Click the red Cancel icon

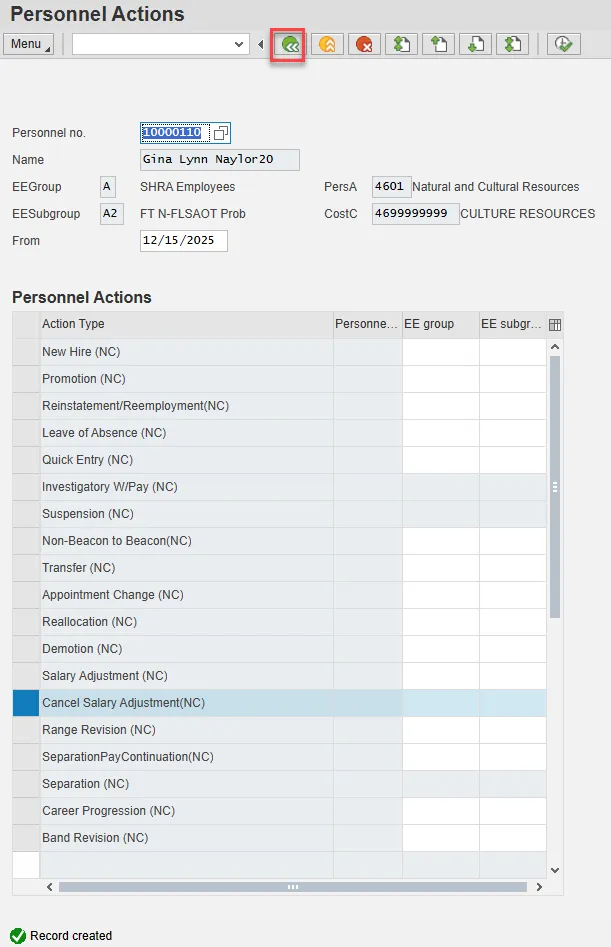point(364,44)
